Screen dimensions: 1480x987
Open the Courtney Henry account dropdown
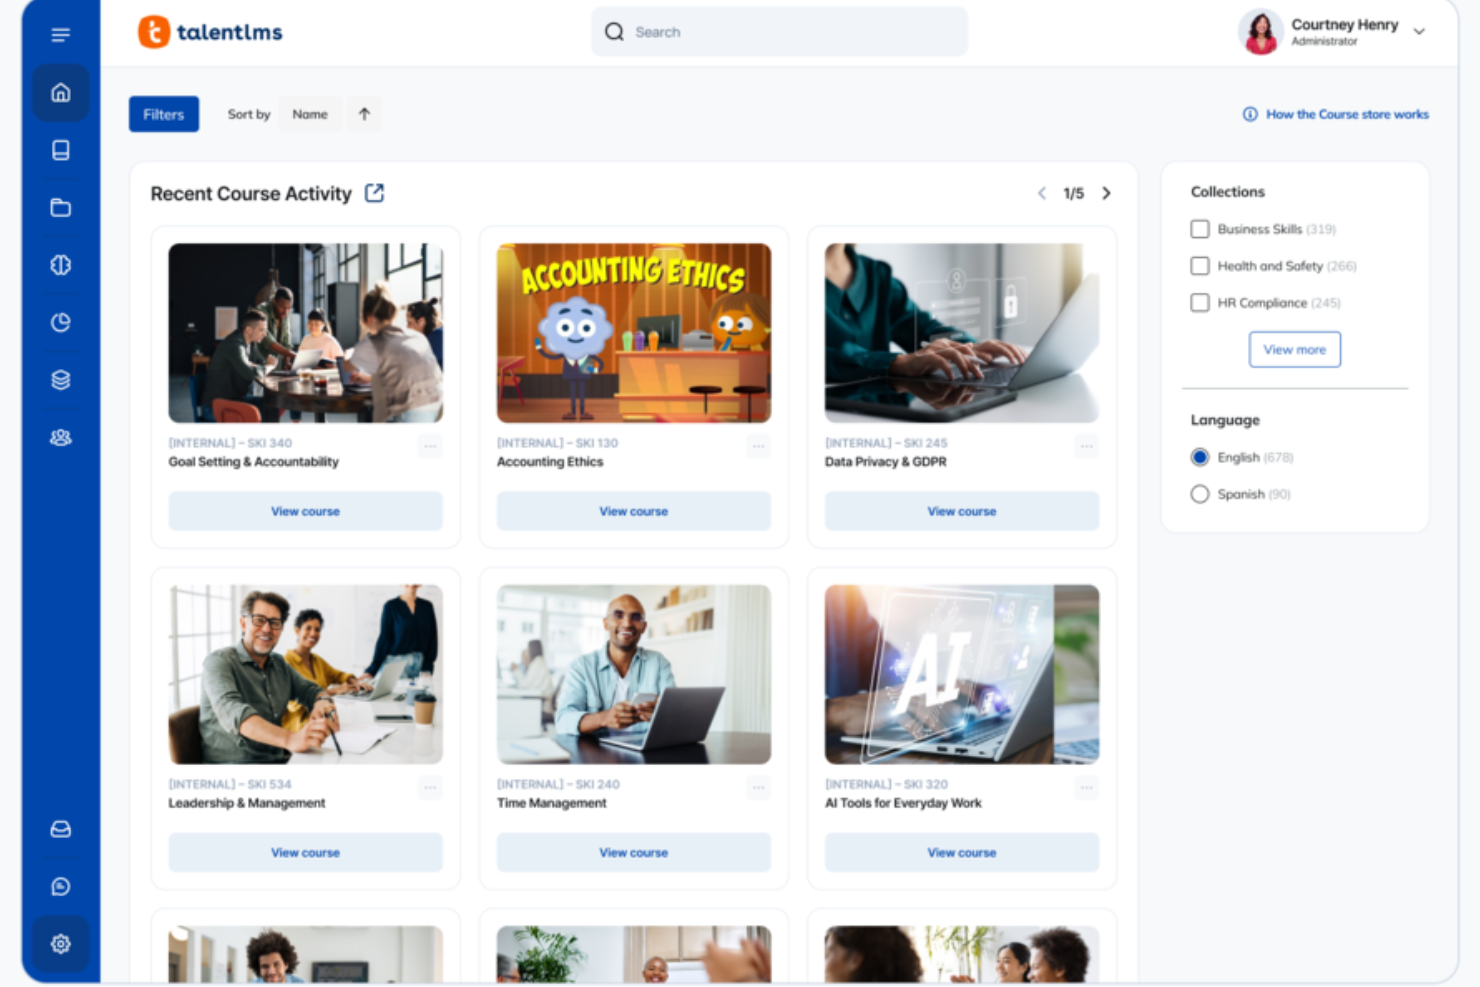tap(1419, 31)
